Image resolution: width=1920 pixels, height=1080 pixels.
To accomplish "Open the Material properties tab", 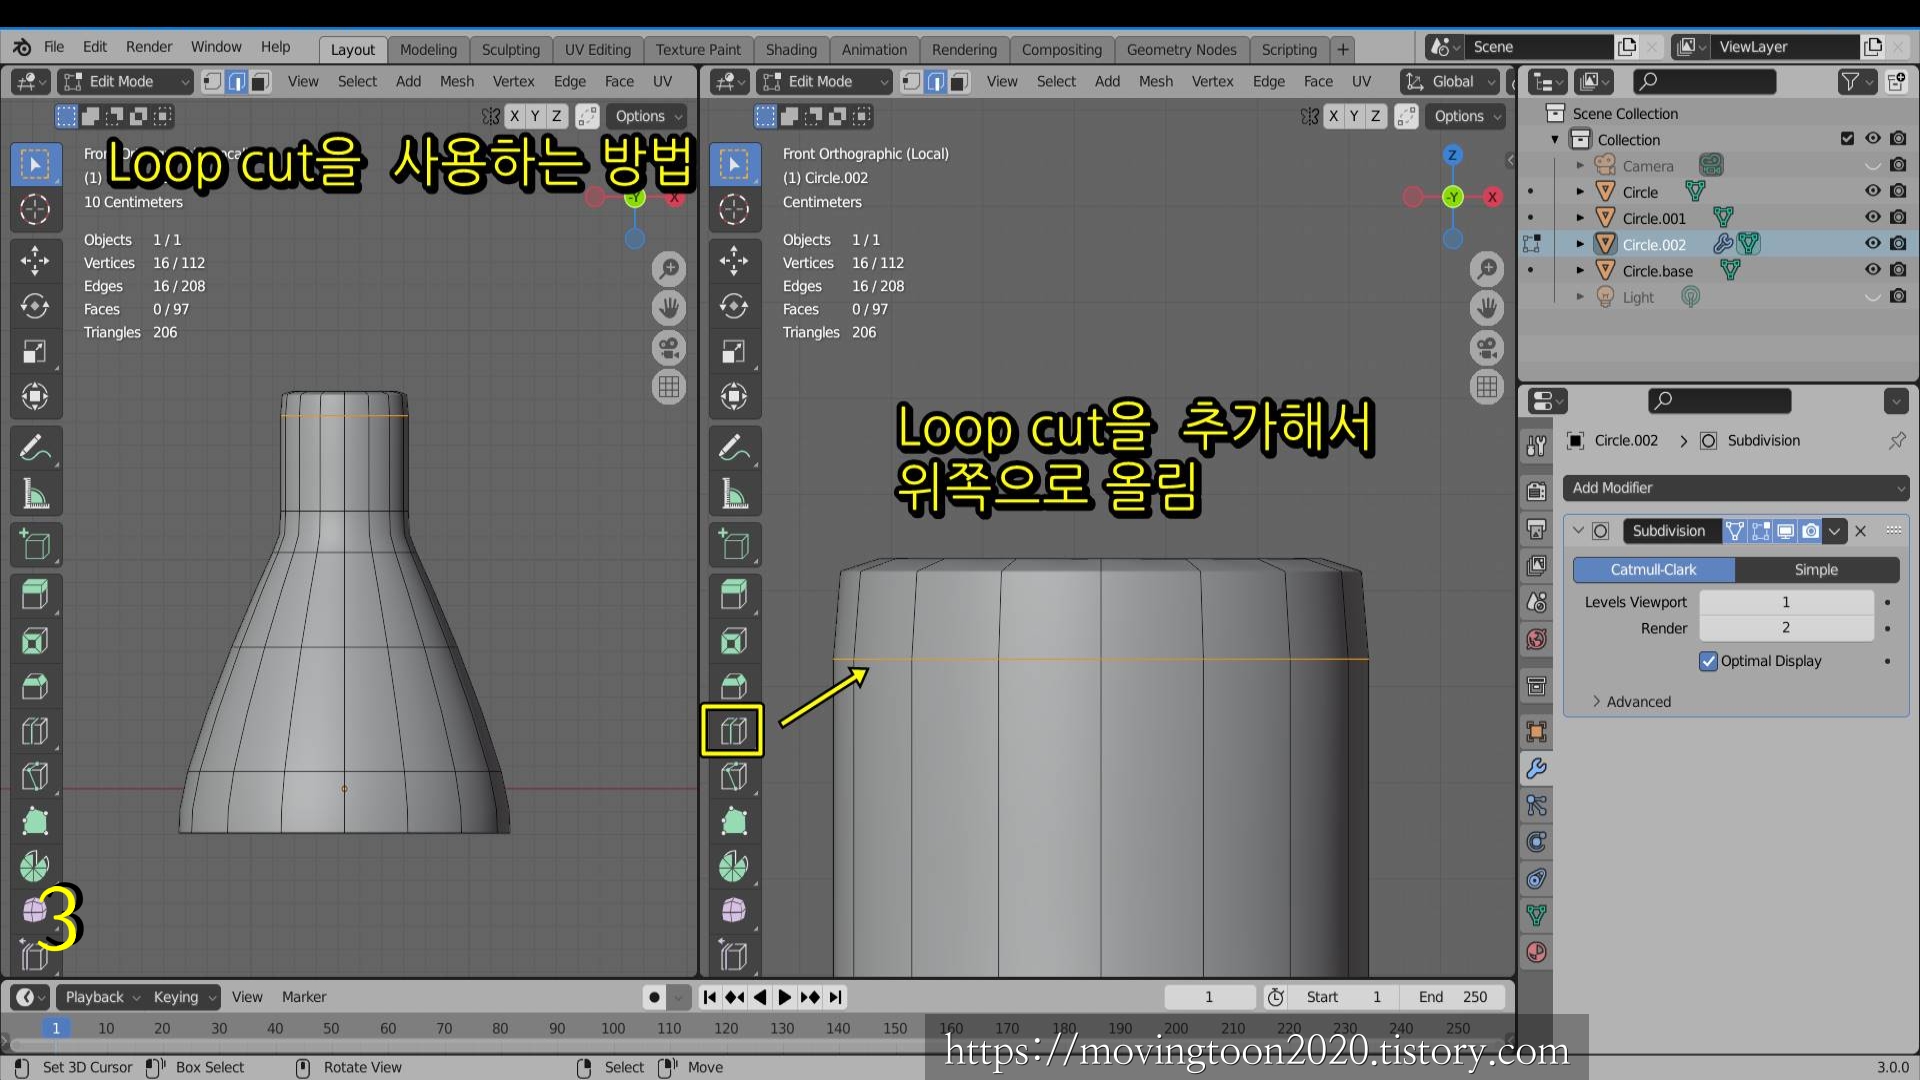I will [x=1537, y=952].
